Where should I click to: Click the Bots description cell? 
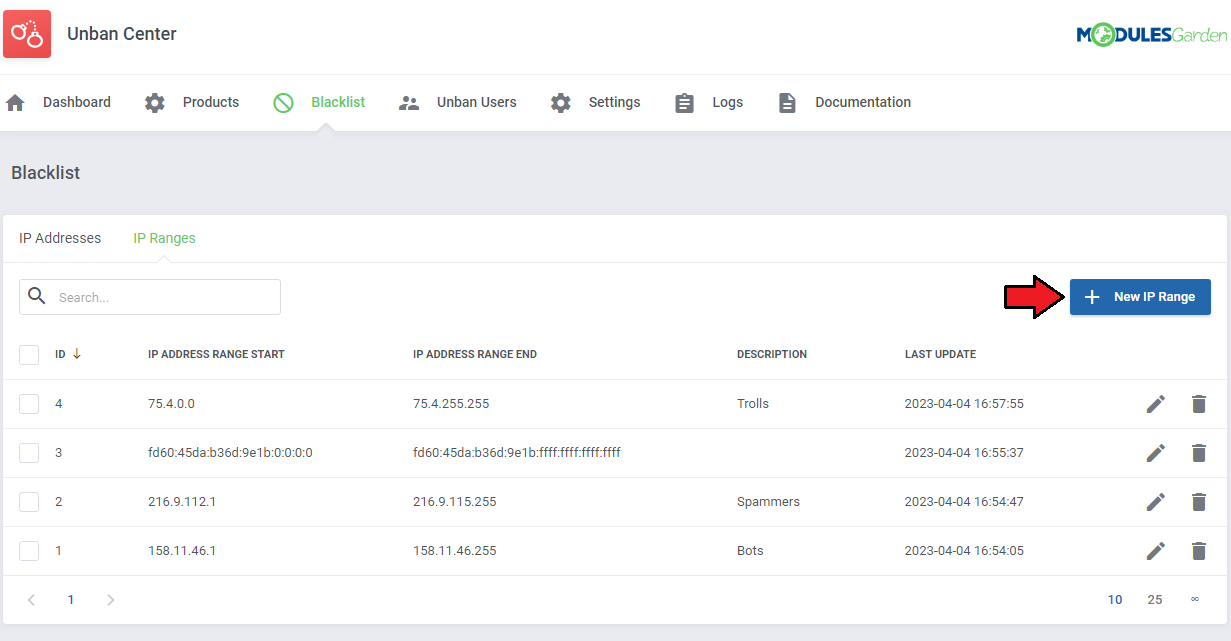click(x=750, y=551)
